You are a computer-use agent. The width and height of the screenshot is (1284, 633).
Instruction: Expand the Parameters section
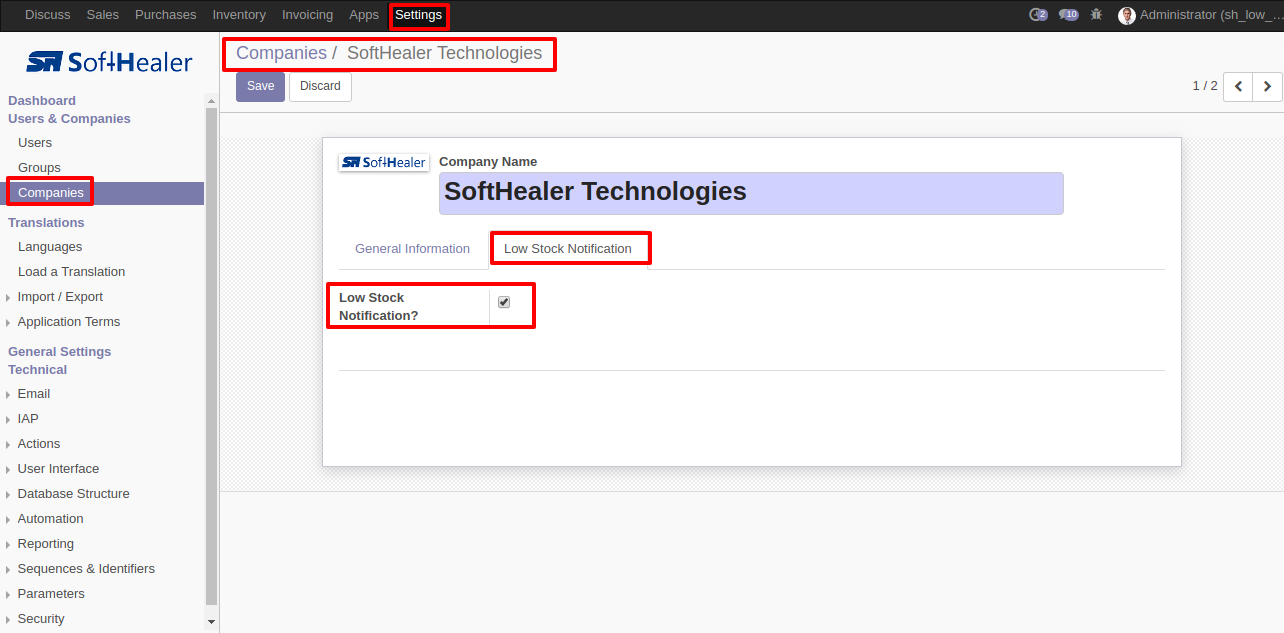[51, 594]
